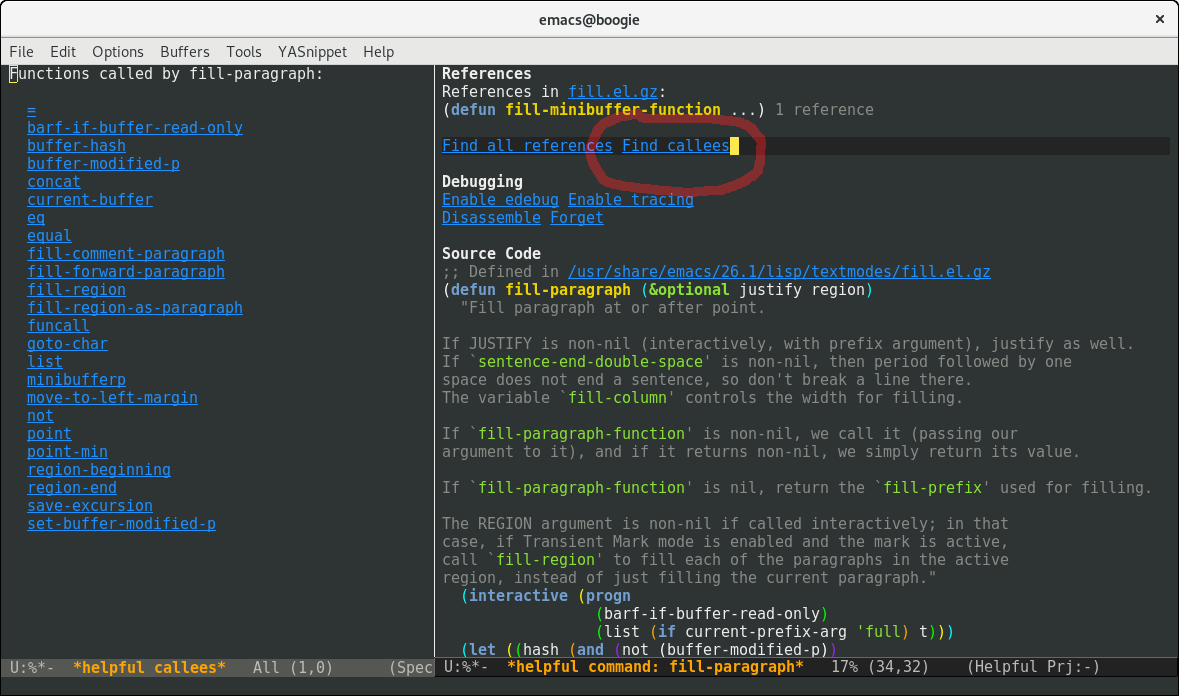Click the Forget link

(x=577, y=218)
